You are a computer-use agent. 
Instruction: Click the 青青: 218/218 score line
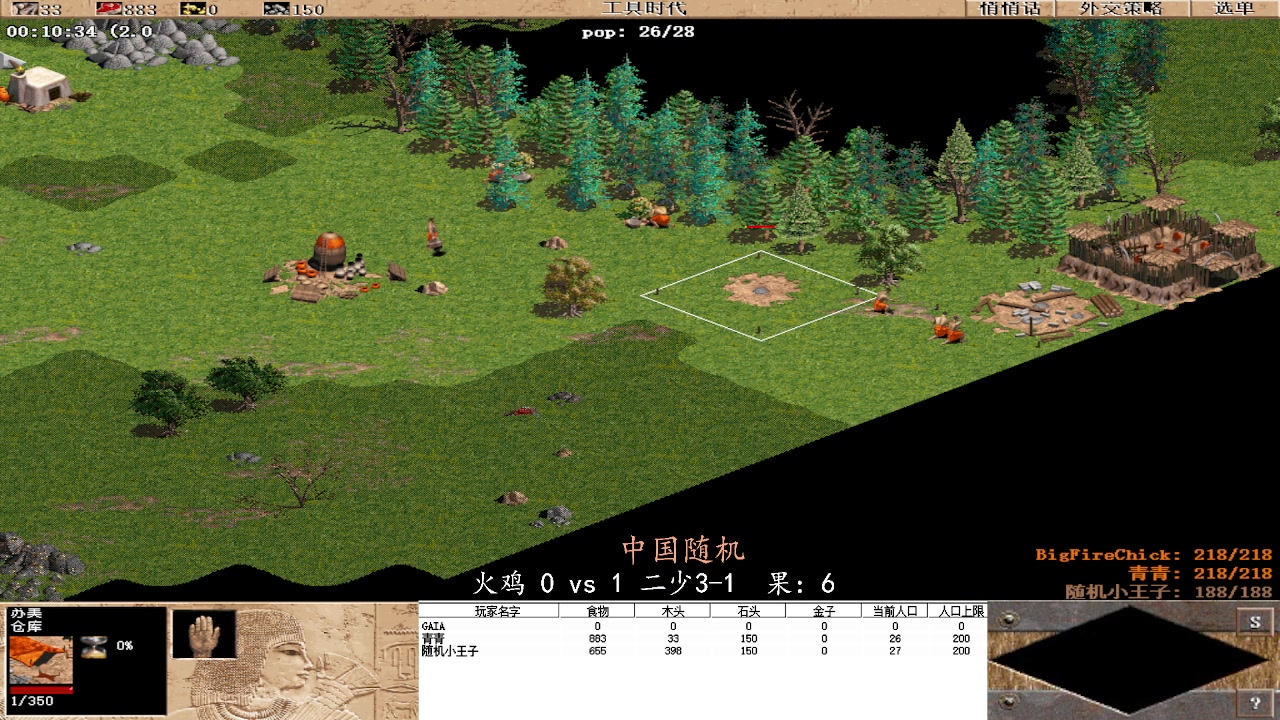[x=1200, y=573]
